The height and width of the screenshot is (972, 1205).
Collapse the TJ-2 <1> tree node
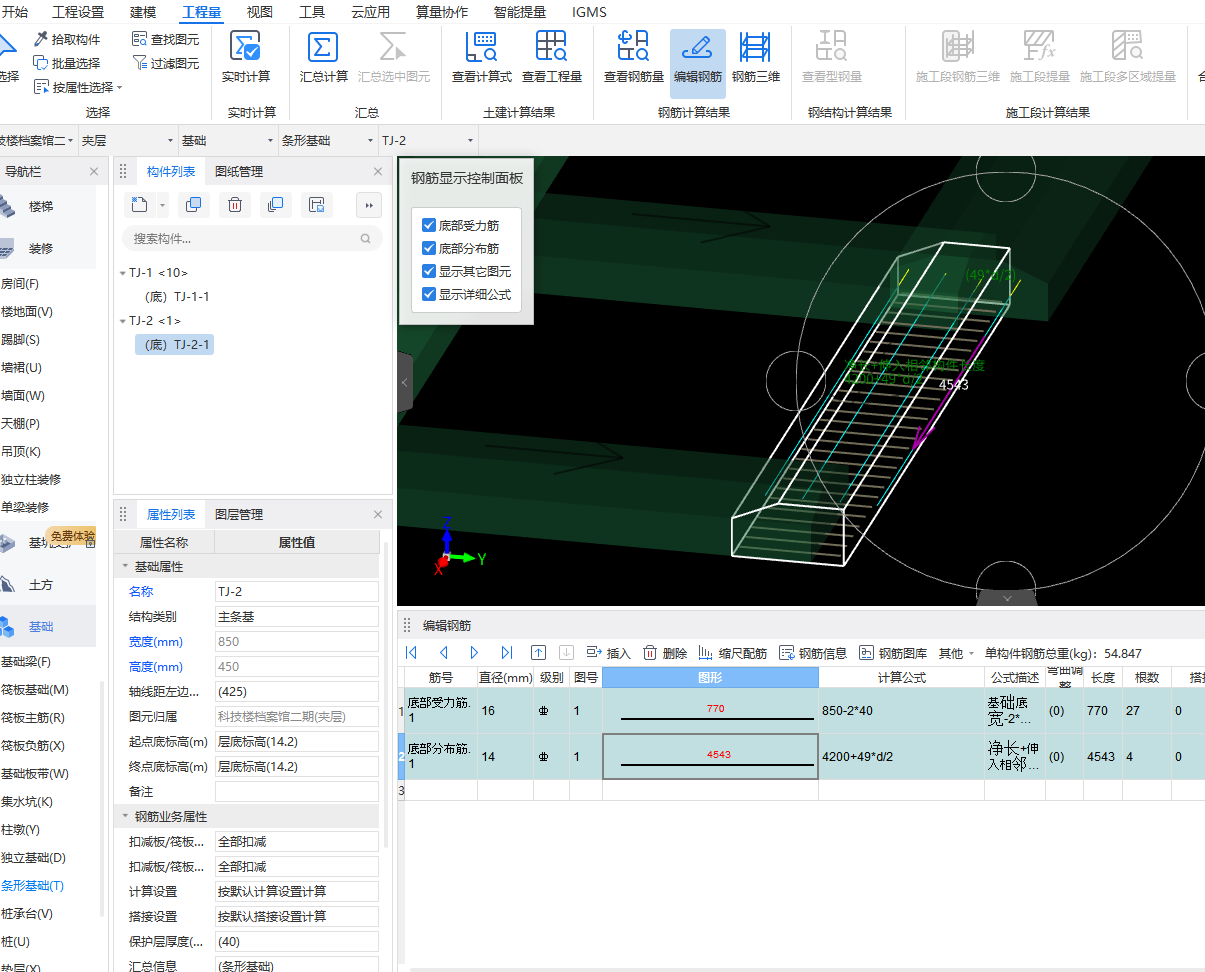(122, 321)
